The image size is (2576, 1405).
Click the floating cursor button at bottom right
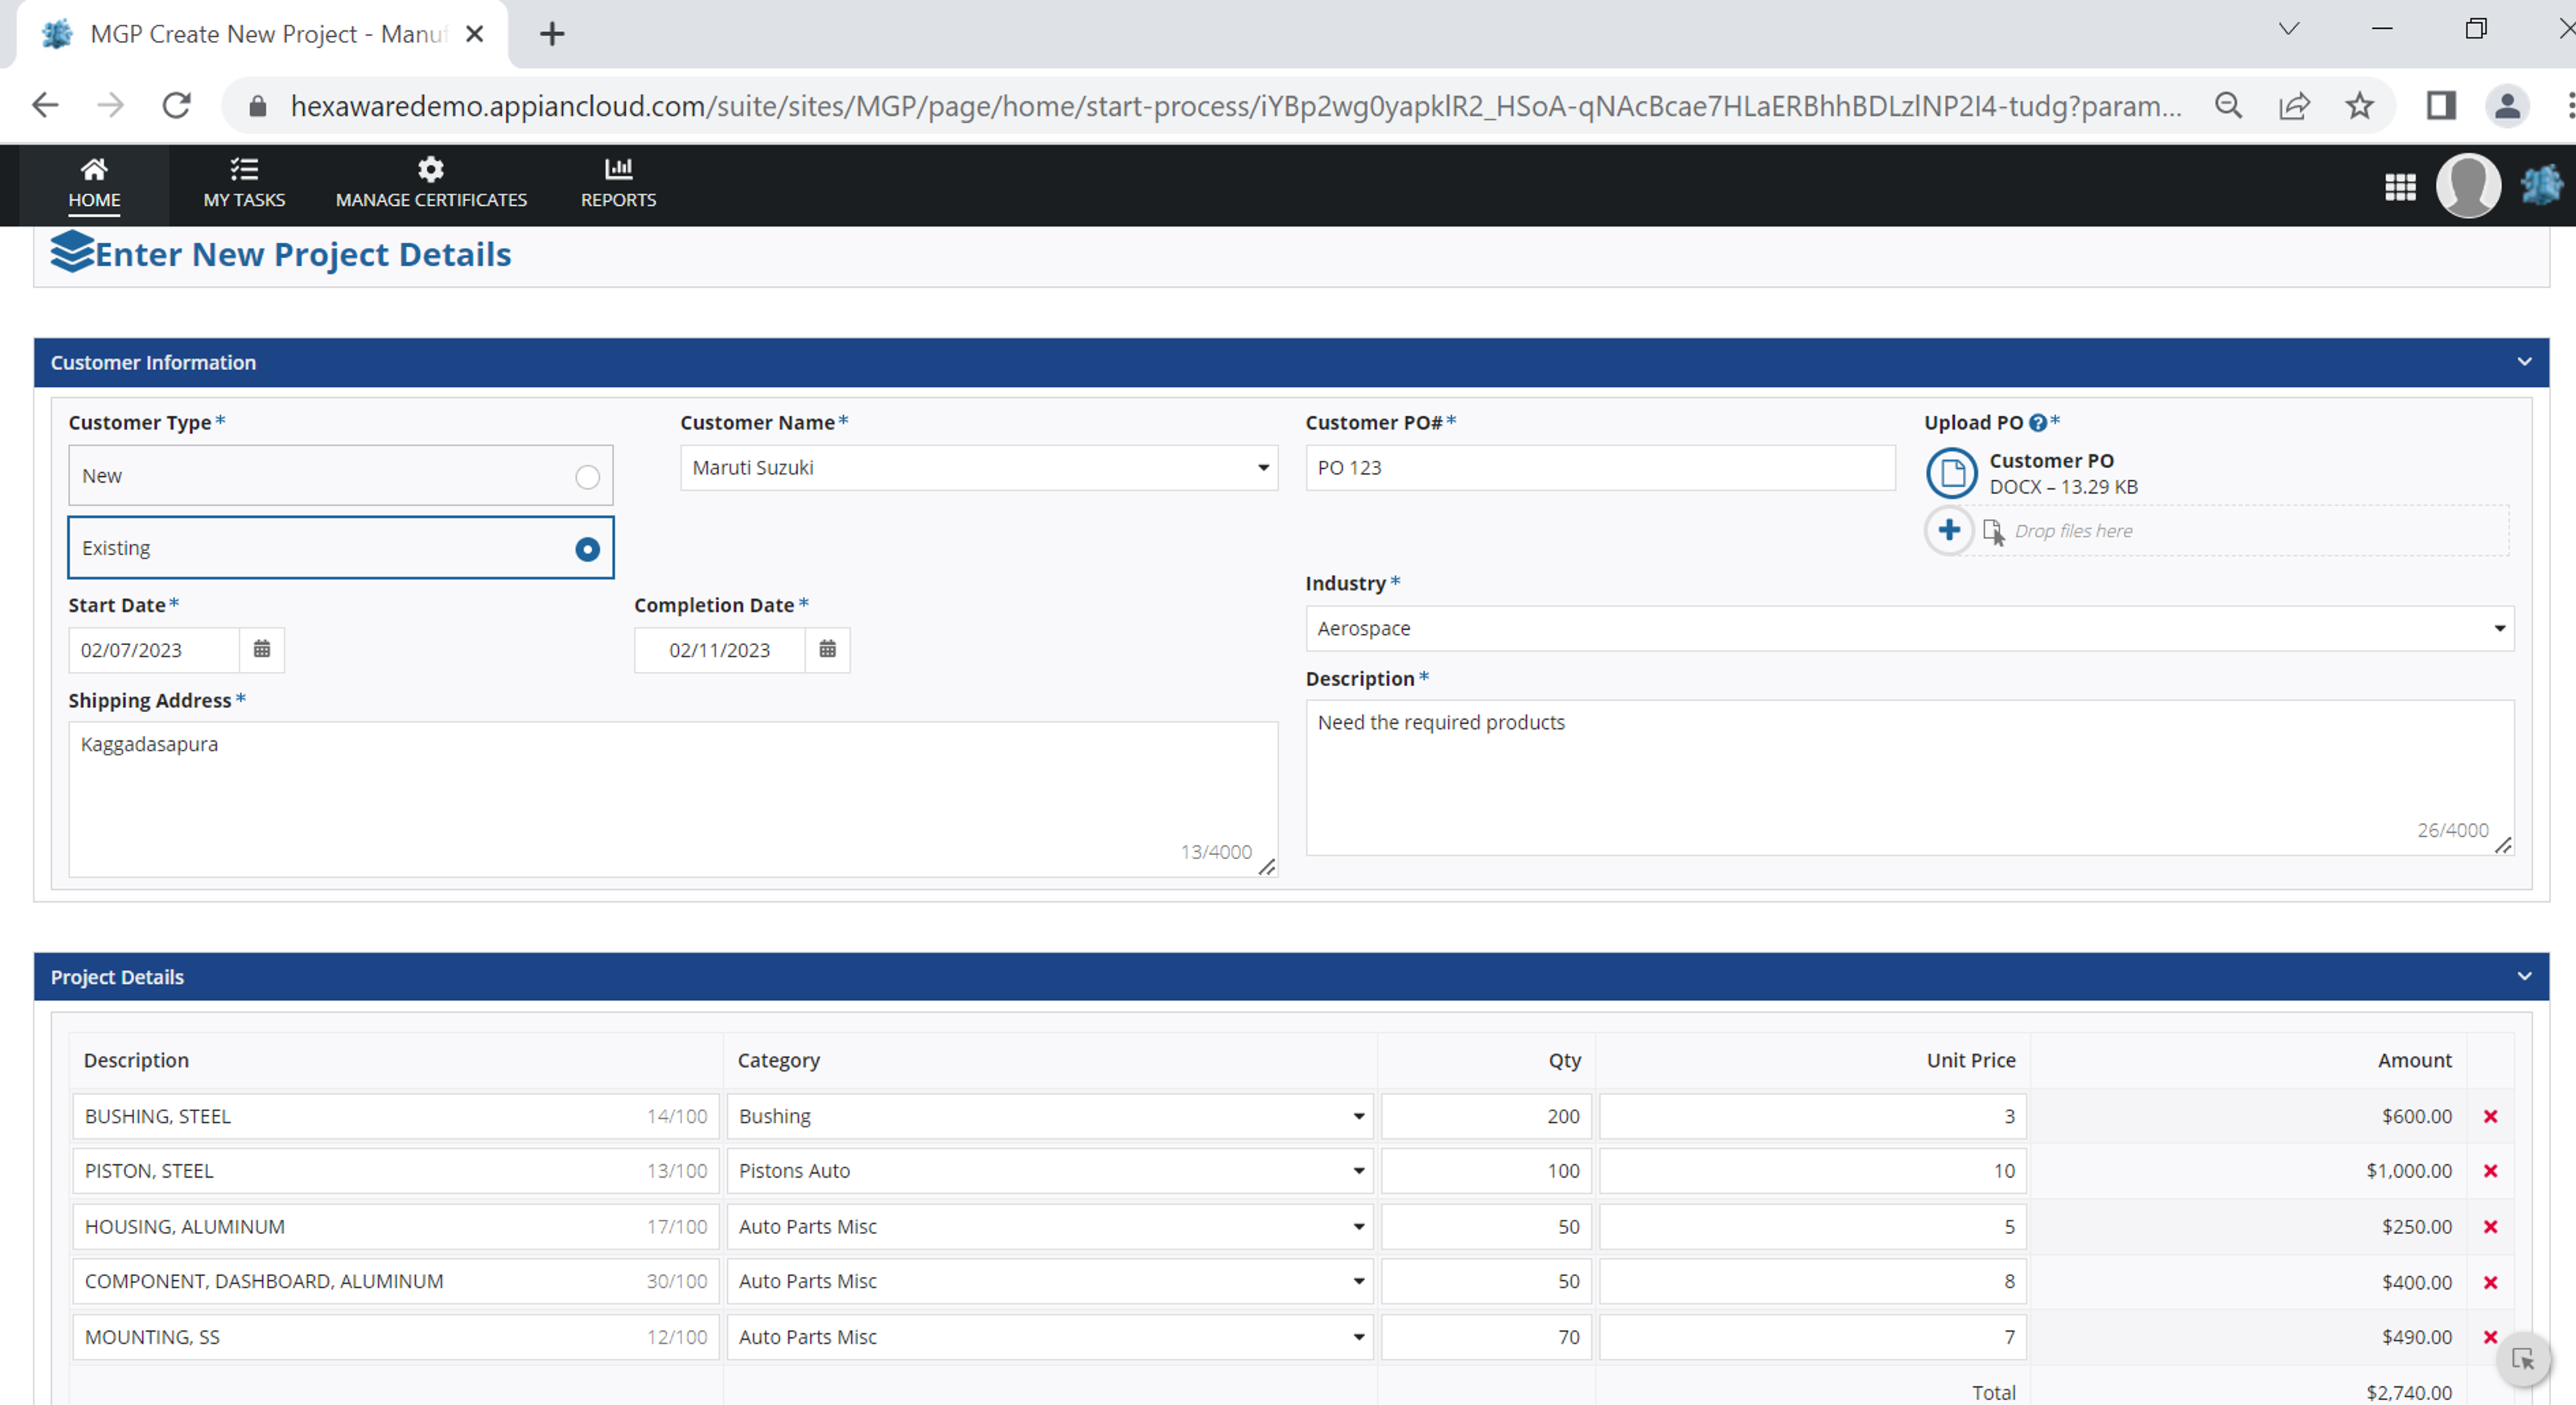coord(2522,1359)
